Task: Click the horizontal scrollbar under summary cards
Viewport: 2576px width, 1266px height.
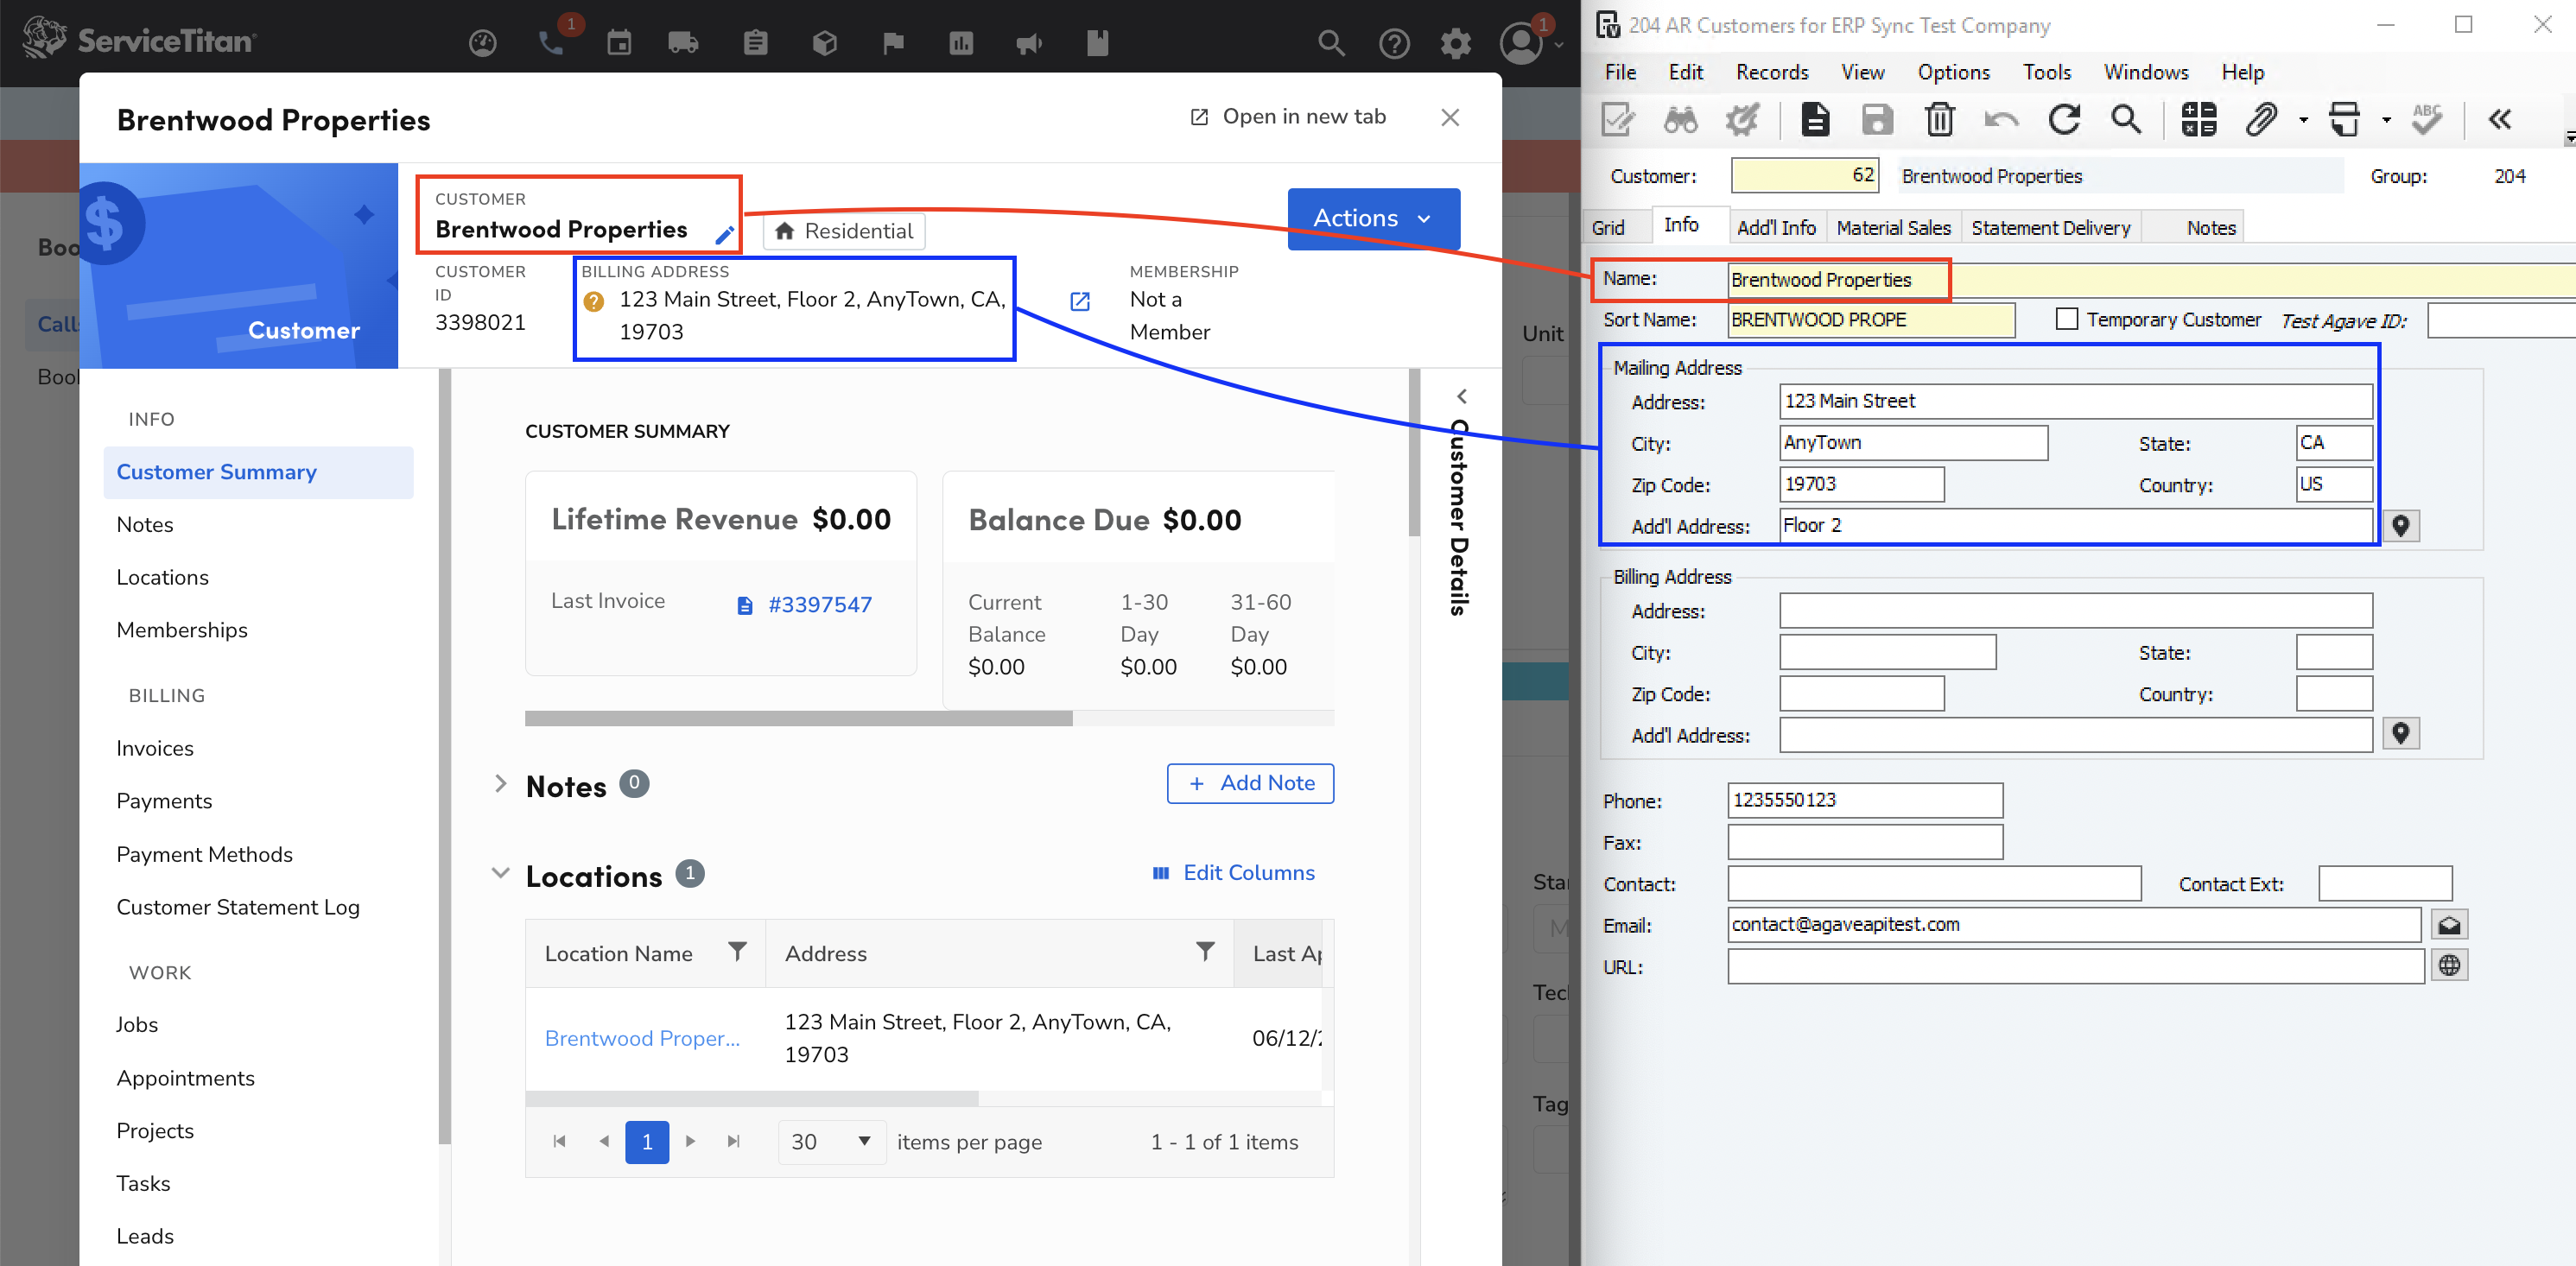Action: click(x=798, y=718)
